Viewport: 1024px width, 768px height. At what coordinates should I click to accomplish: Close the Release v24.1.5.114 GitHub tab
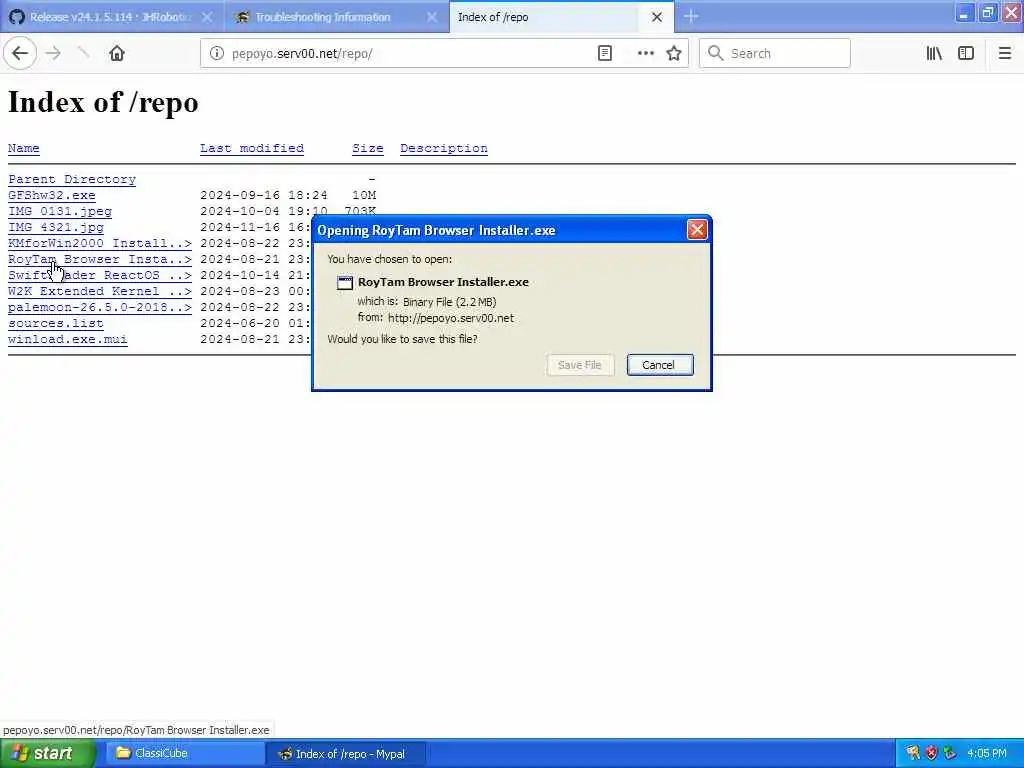[x=207, y=17]
